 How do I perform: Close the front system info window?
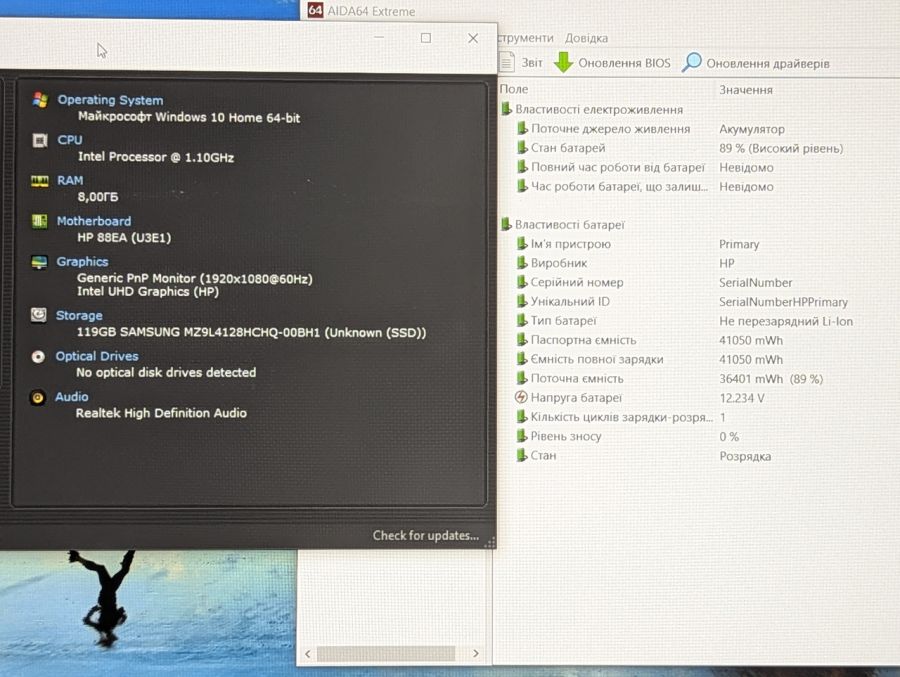pyautogui.click(x=473, y=38)
